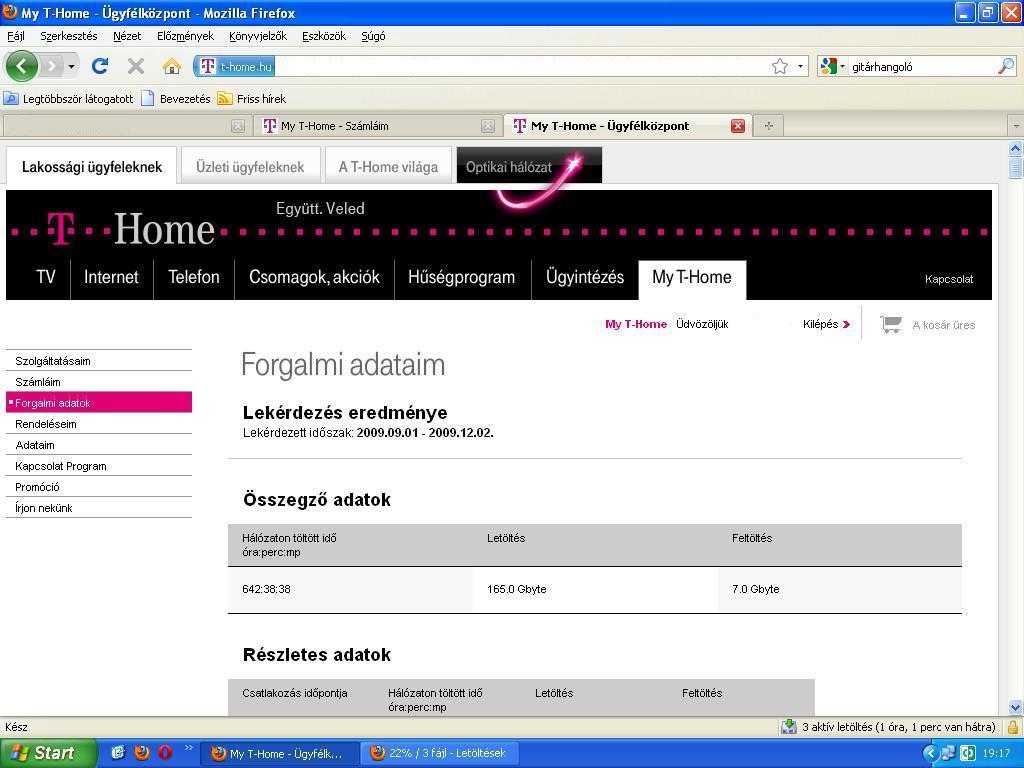
Task: Expand the address bar history dropdown
Action: click(800, 66)
